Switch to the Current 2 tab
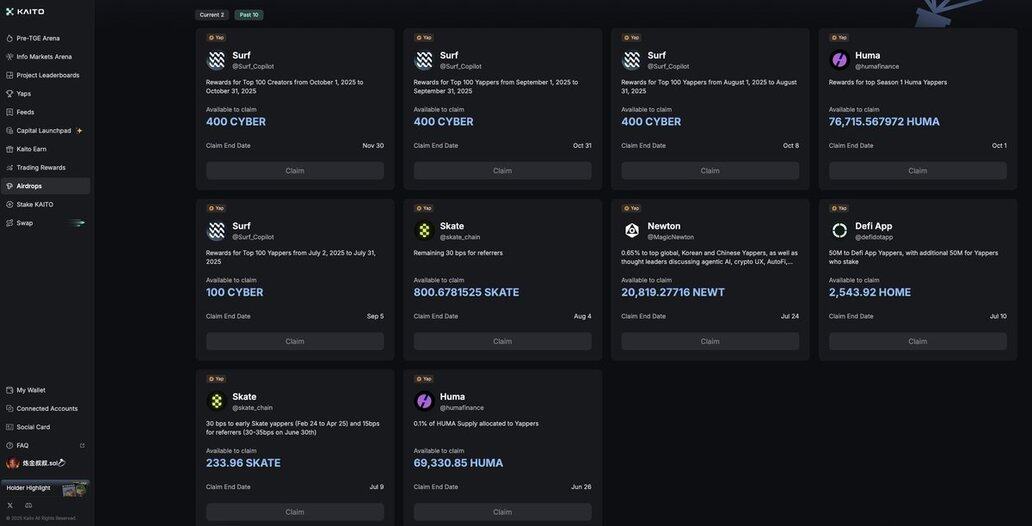The width and height of the screenshot is (1032, 526). point(212,15)
